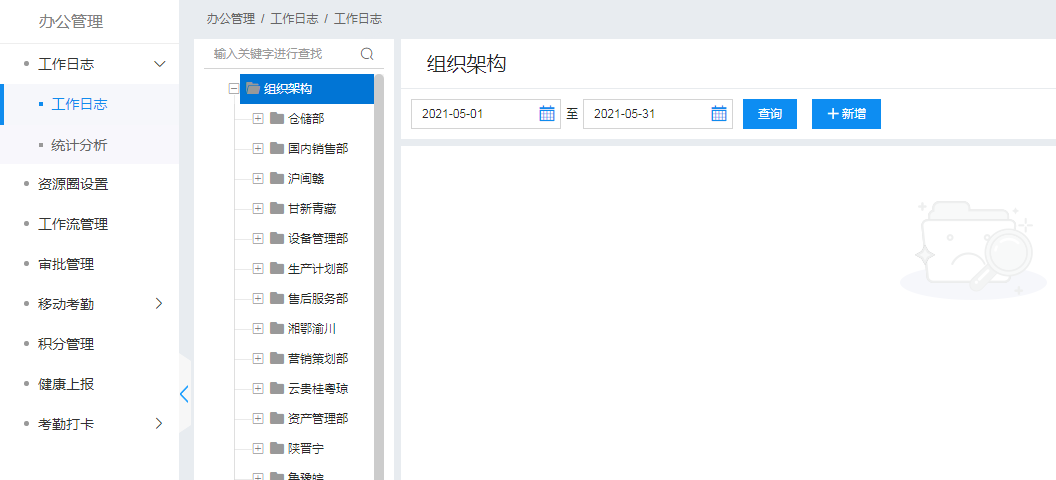Click the search magnifier icon in tree panel
The image size is (1056, 480).
click(367, 54)
